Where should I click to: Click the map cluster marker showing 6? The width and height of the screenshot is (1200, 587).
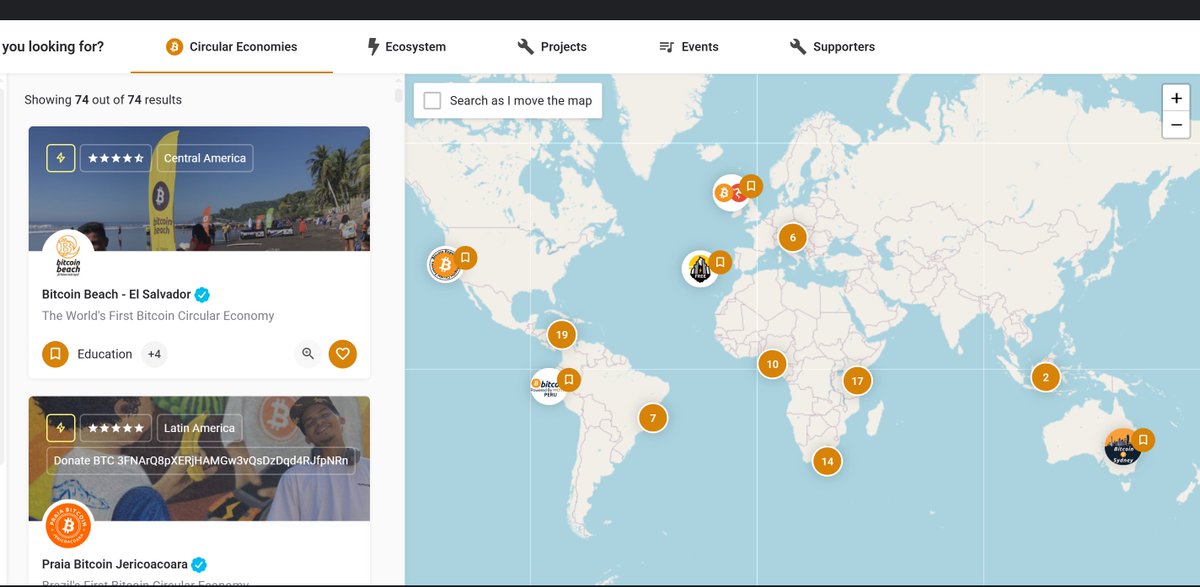[x=792, y=238]
